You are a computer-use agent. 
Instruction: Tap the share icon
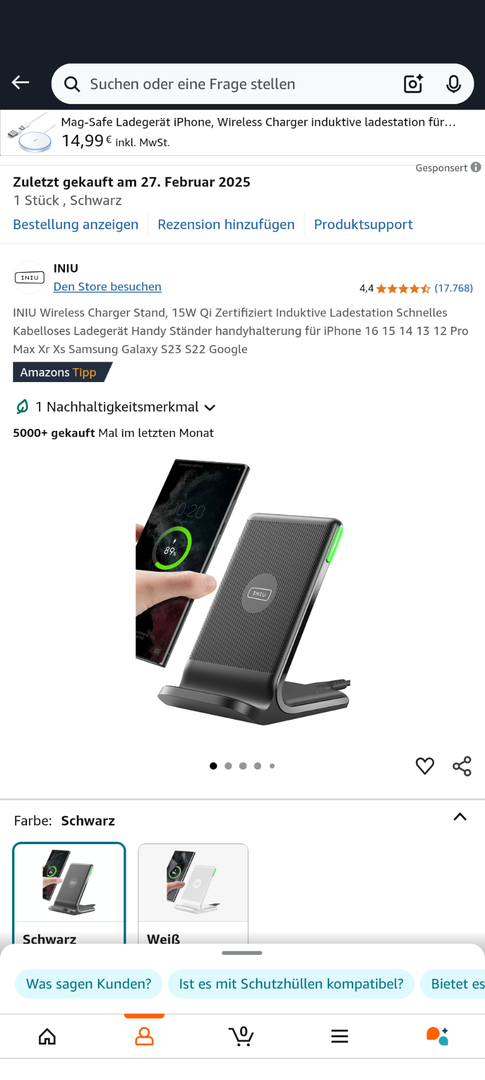click(x=462, y=766)
